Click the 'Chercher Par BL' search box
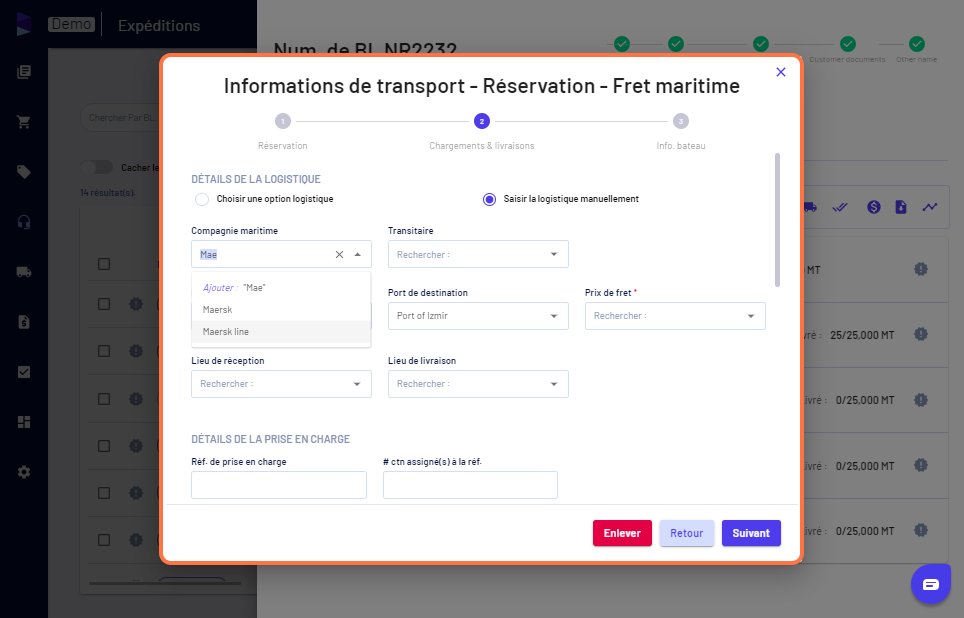964x618 pixels. (120, 117)
